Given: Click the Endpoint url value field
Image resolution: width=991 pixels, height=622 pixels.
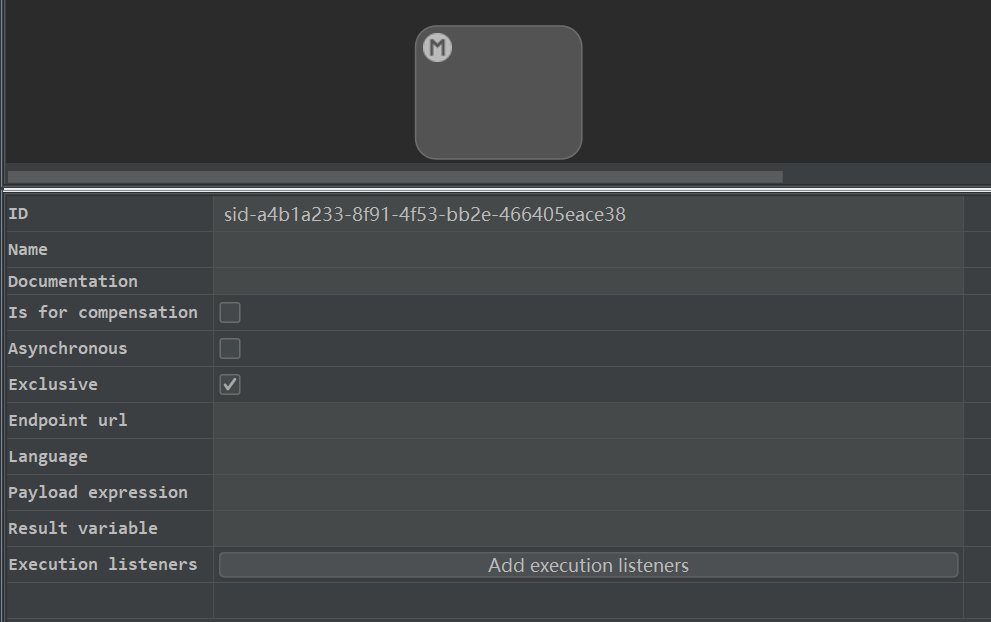Looking at the screenshot, I should click(588, 420).
